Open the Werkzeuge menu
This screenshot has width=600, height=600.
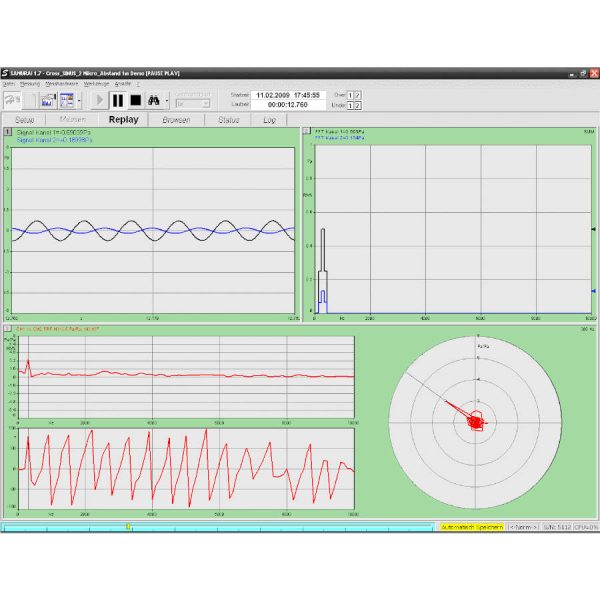pos(96,84)
